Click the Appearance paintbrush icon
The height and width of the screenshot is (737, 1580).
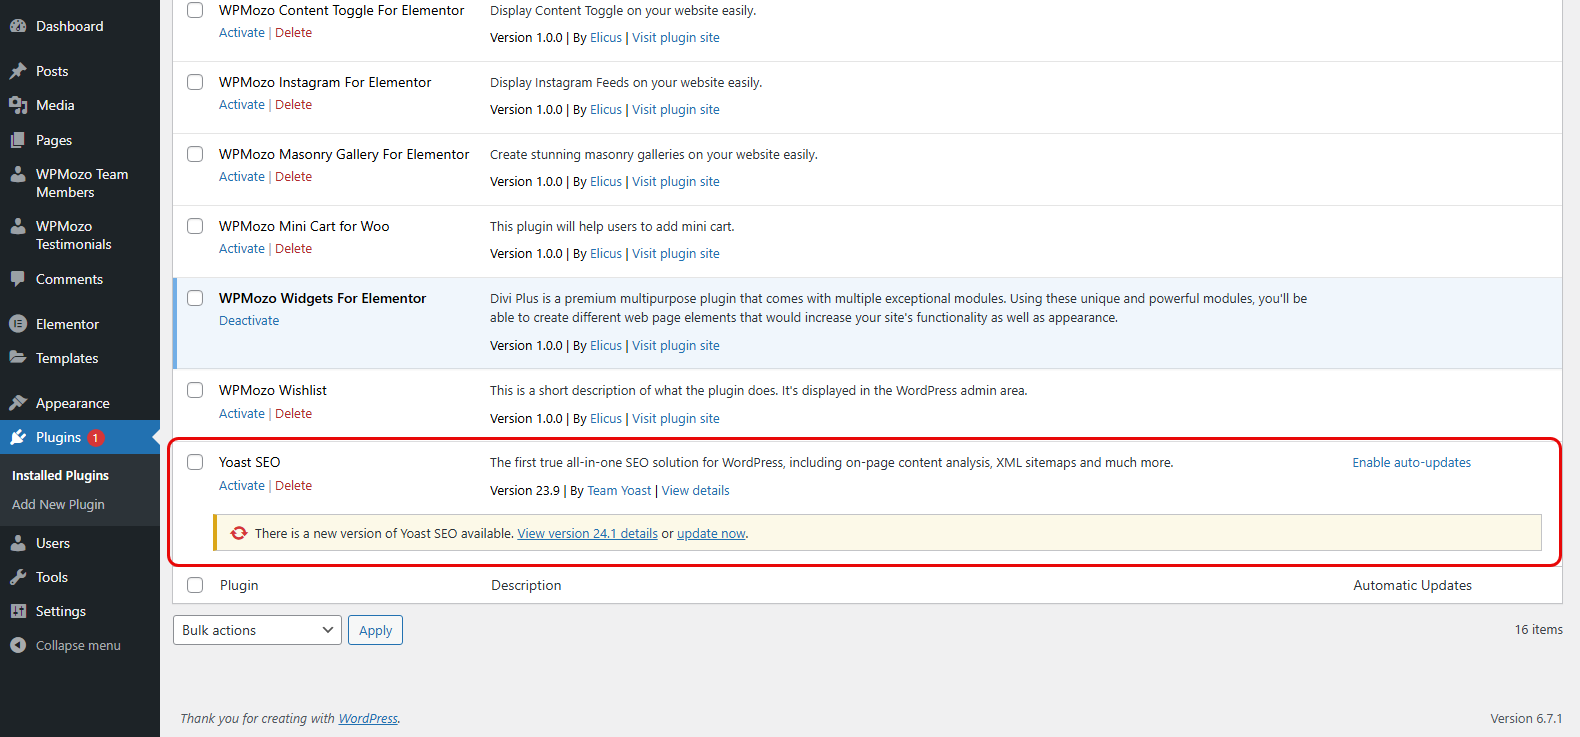click(x=18, y=403)
